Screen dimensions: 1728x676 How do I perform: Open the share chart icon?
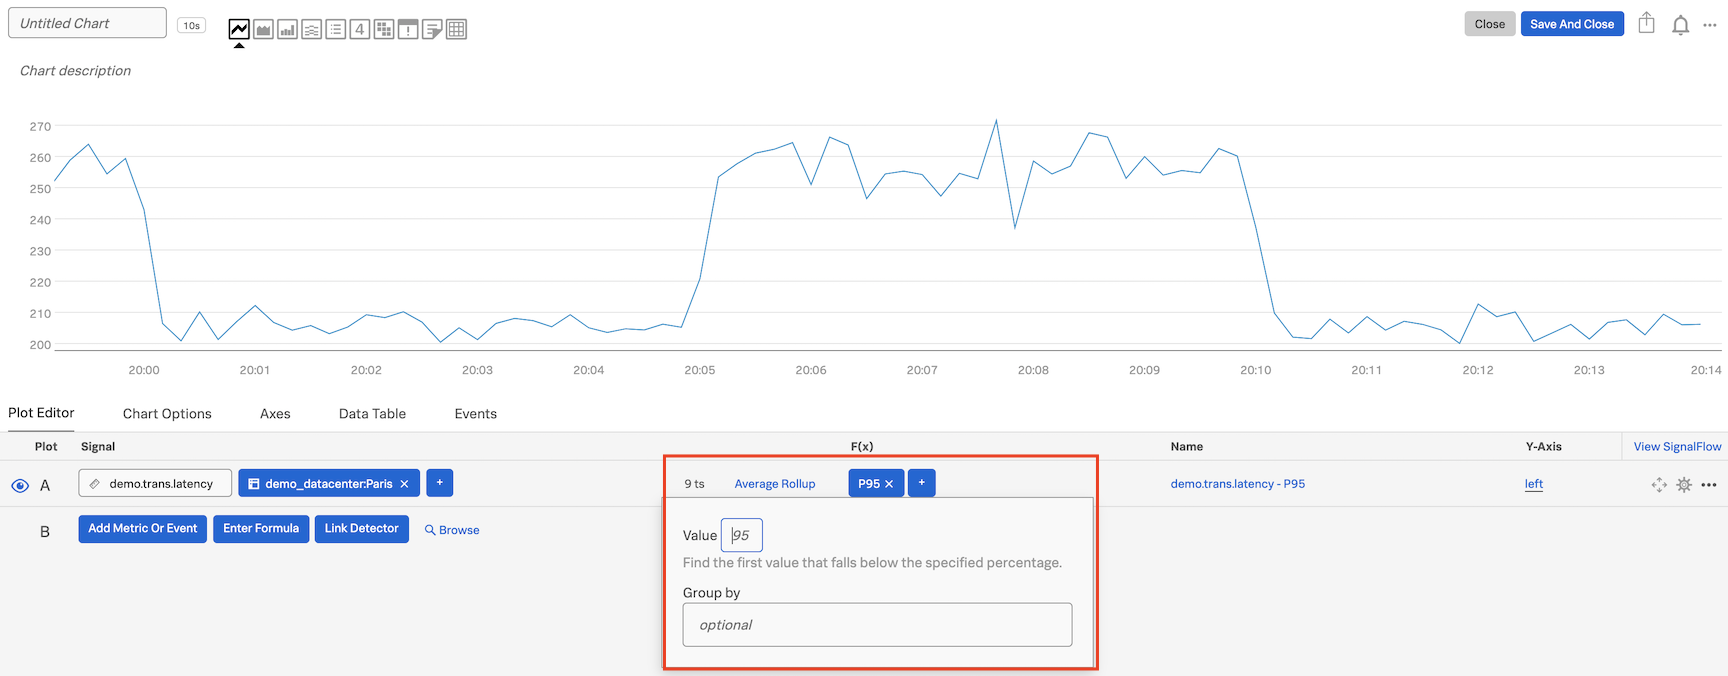(x=1647, y=23)
